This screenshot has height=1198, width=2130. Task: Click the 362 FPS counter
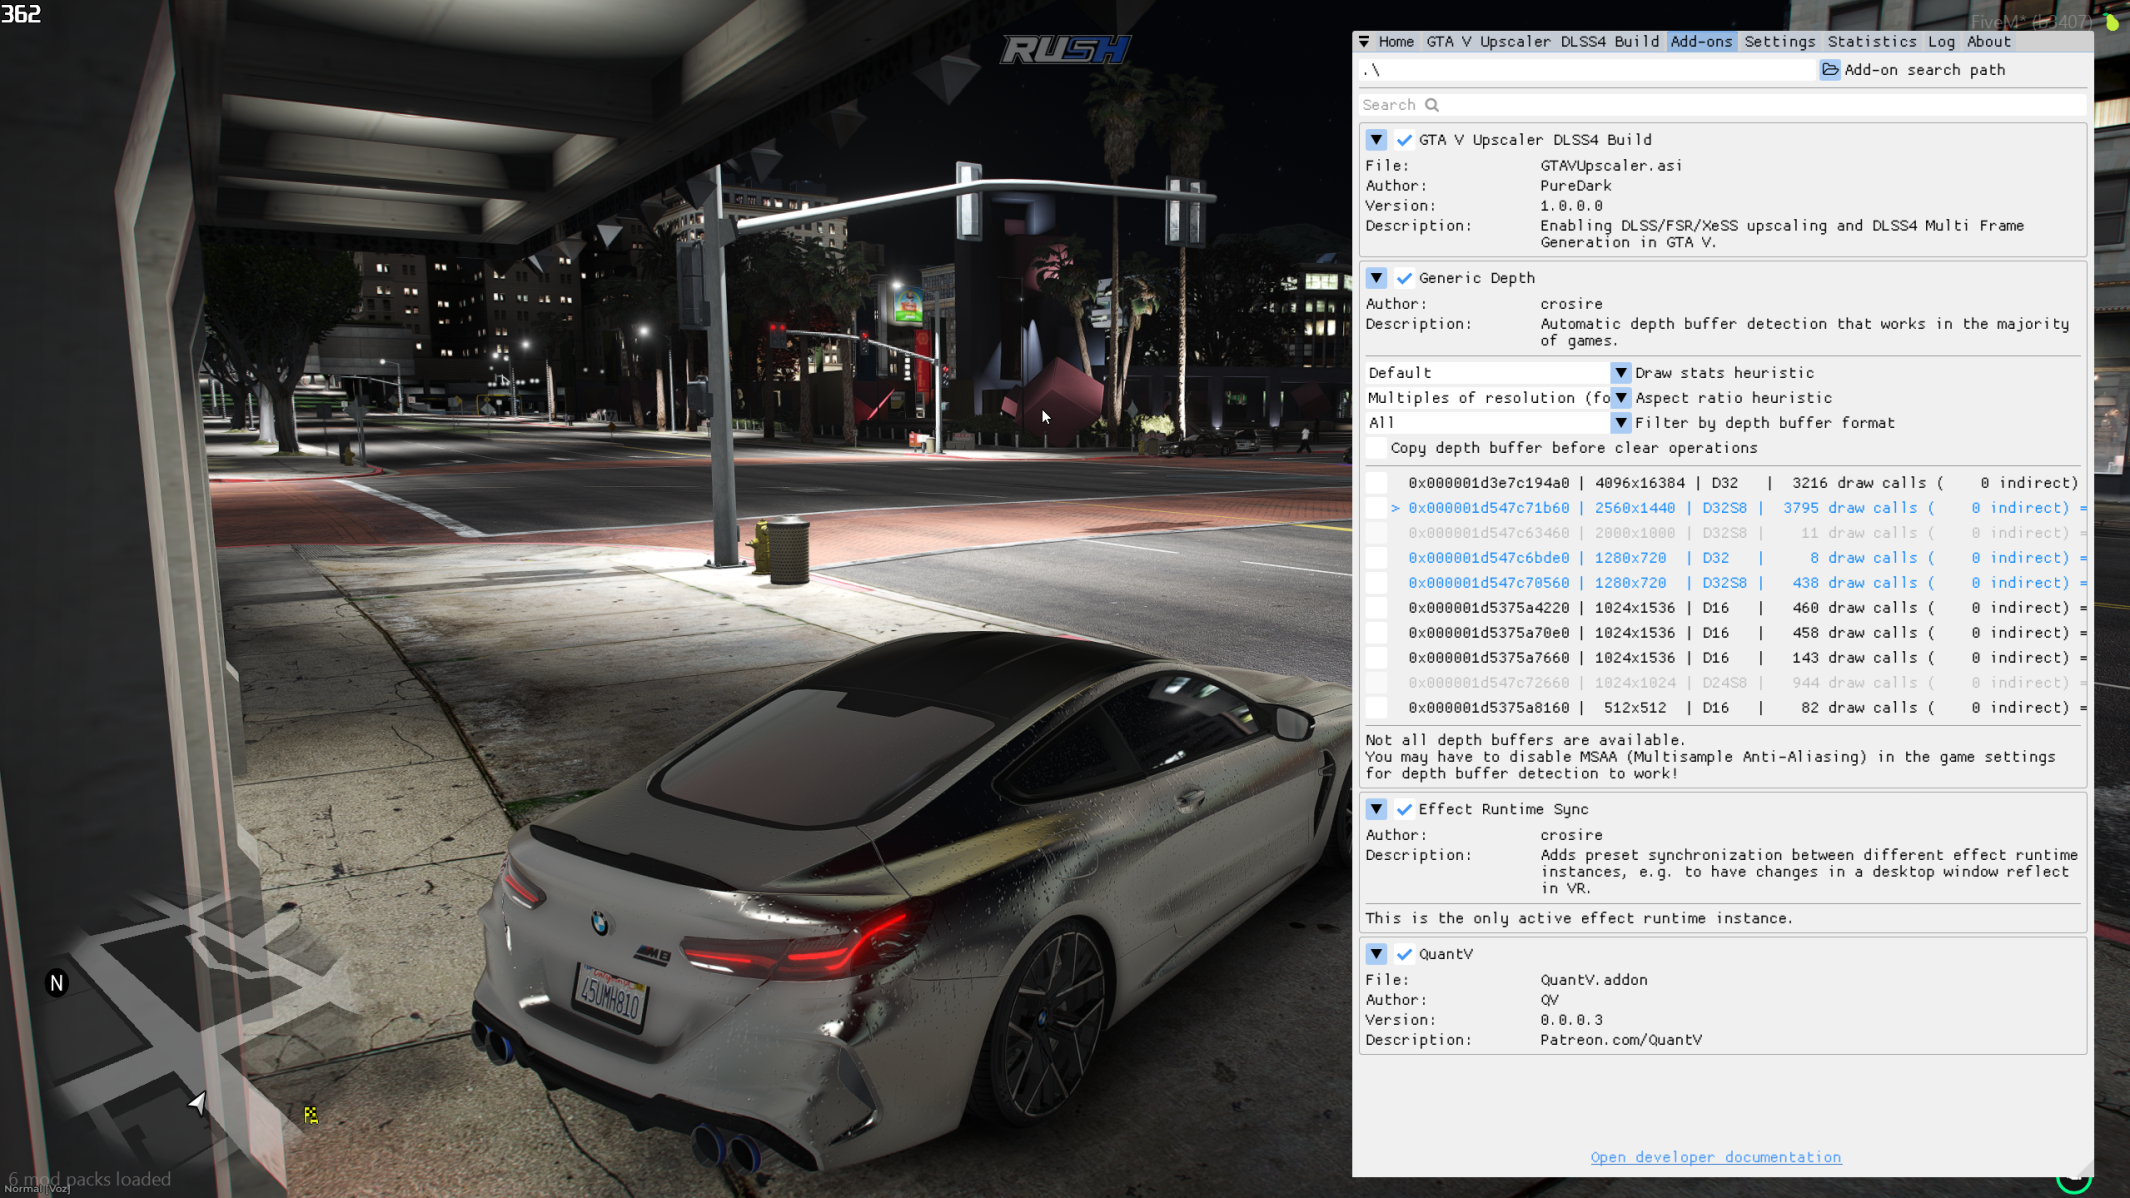(x=21, y=14)
